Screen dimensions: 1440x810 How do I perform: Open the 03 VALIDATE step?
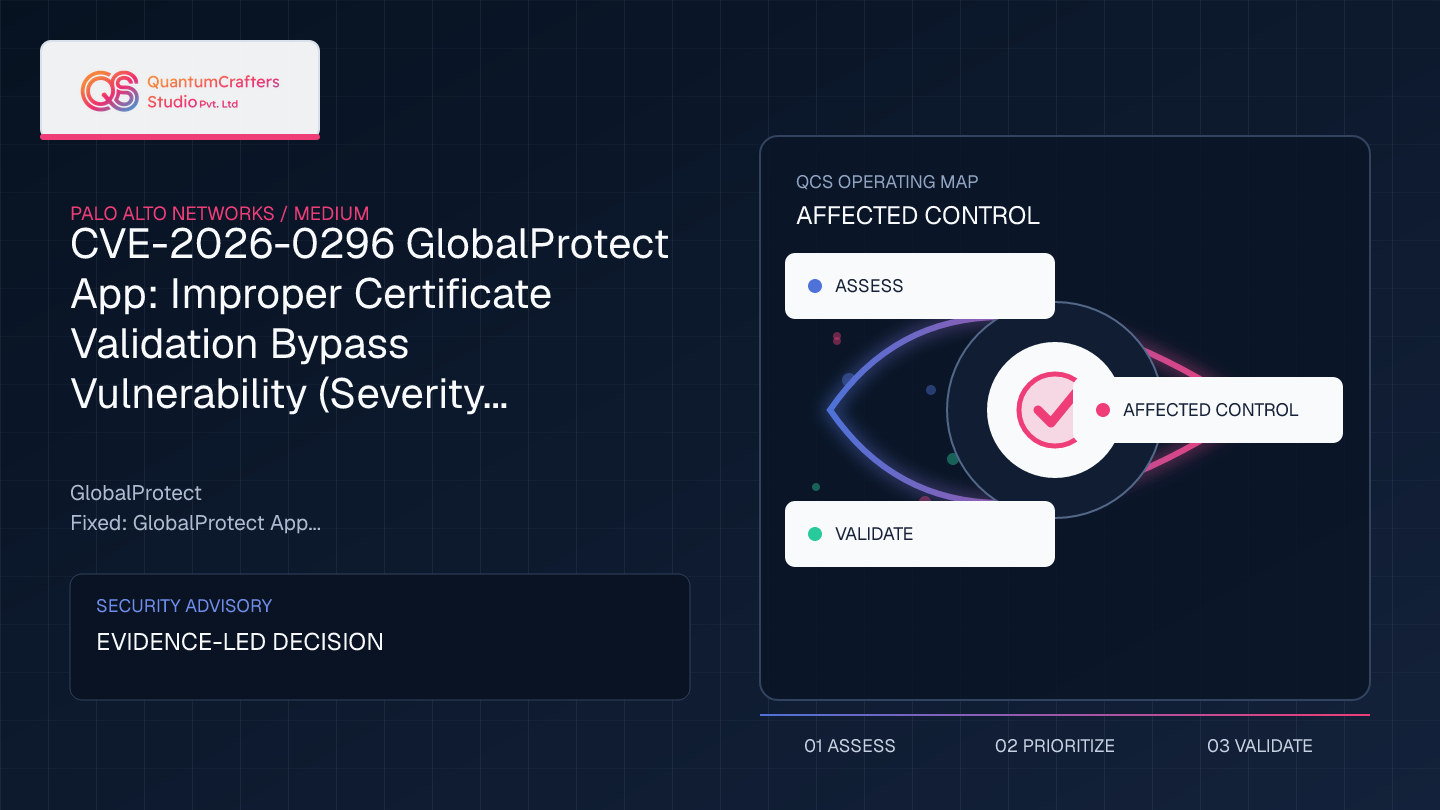[x=1260, y=746]
